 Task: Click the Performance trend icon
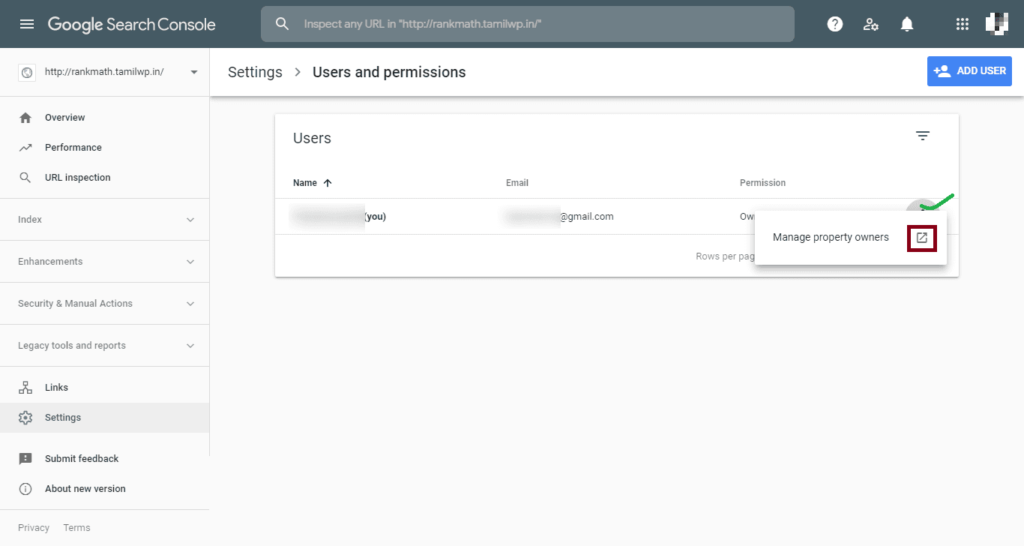(x=25, y=148)
